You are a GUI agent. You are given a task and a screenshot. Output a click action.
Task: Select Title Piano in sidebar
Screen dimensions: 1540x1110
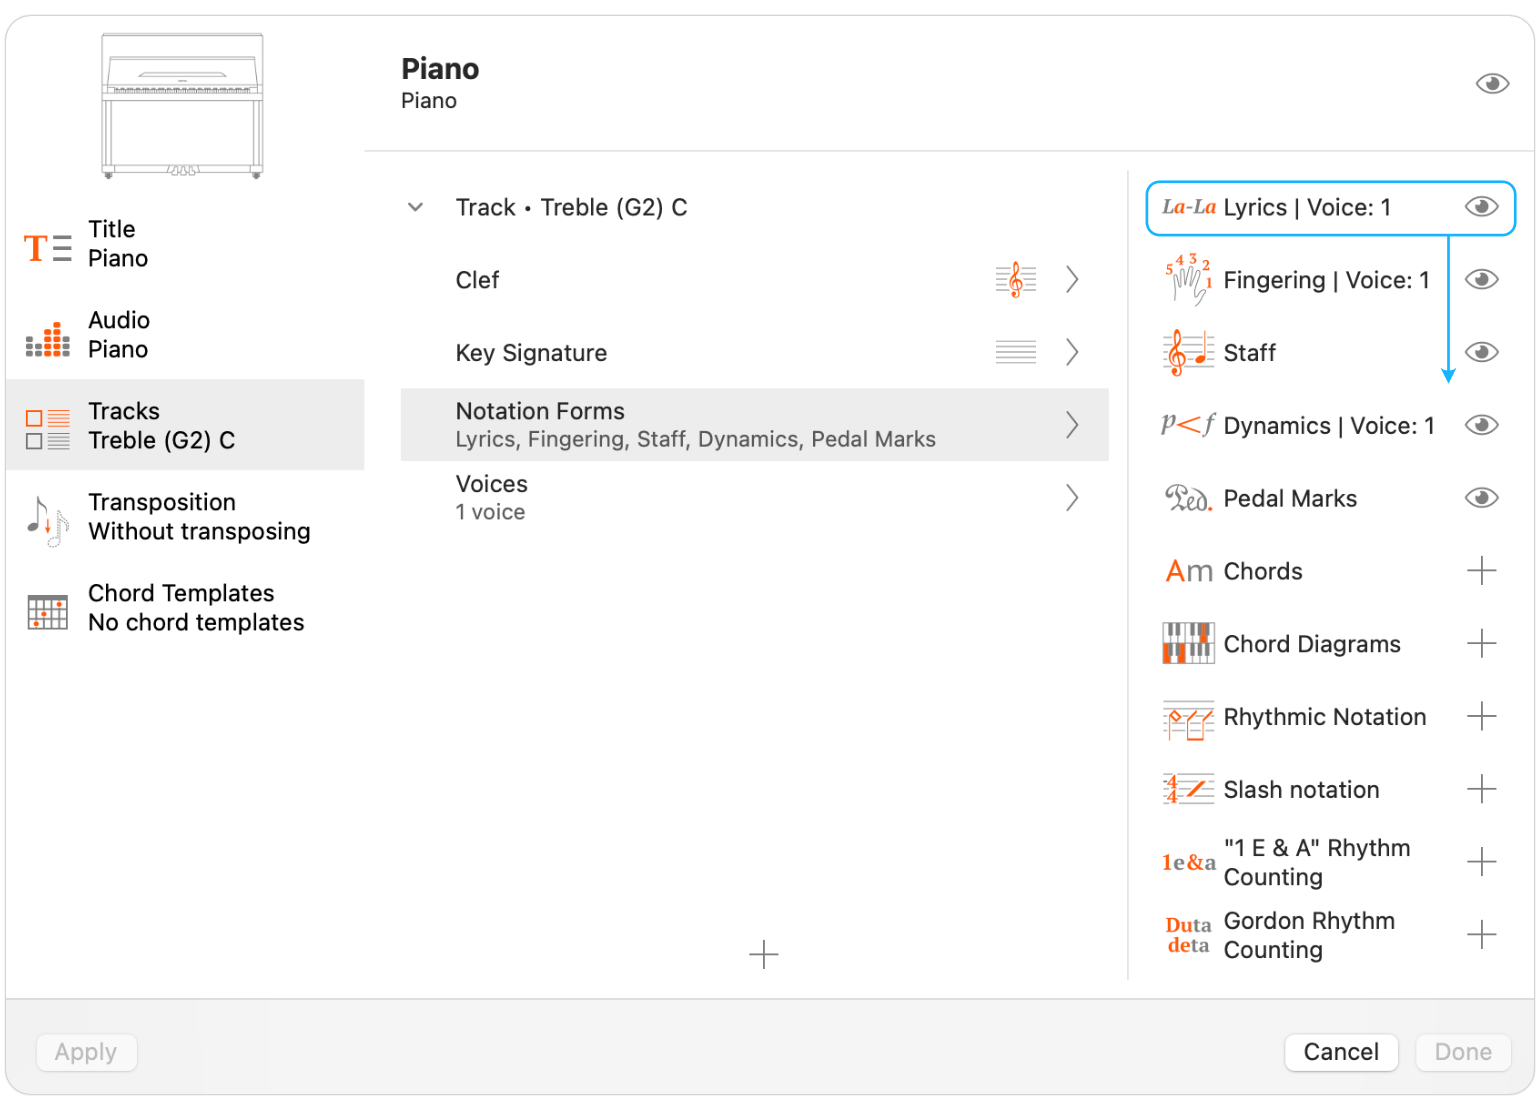tap(185, 244)
